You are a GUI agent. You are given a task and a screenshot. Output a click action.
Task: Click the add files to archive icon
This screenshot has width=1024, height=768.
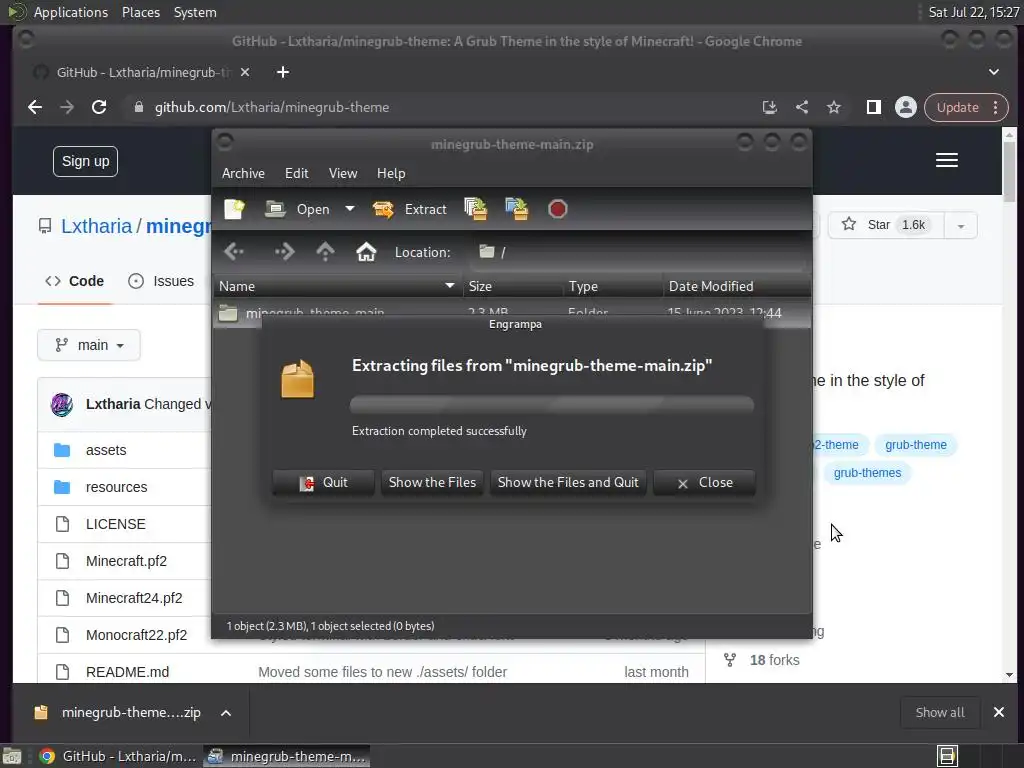coord(475,209)
